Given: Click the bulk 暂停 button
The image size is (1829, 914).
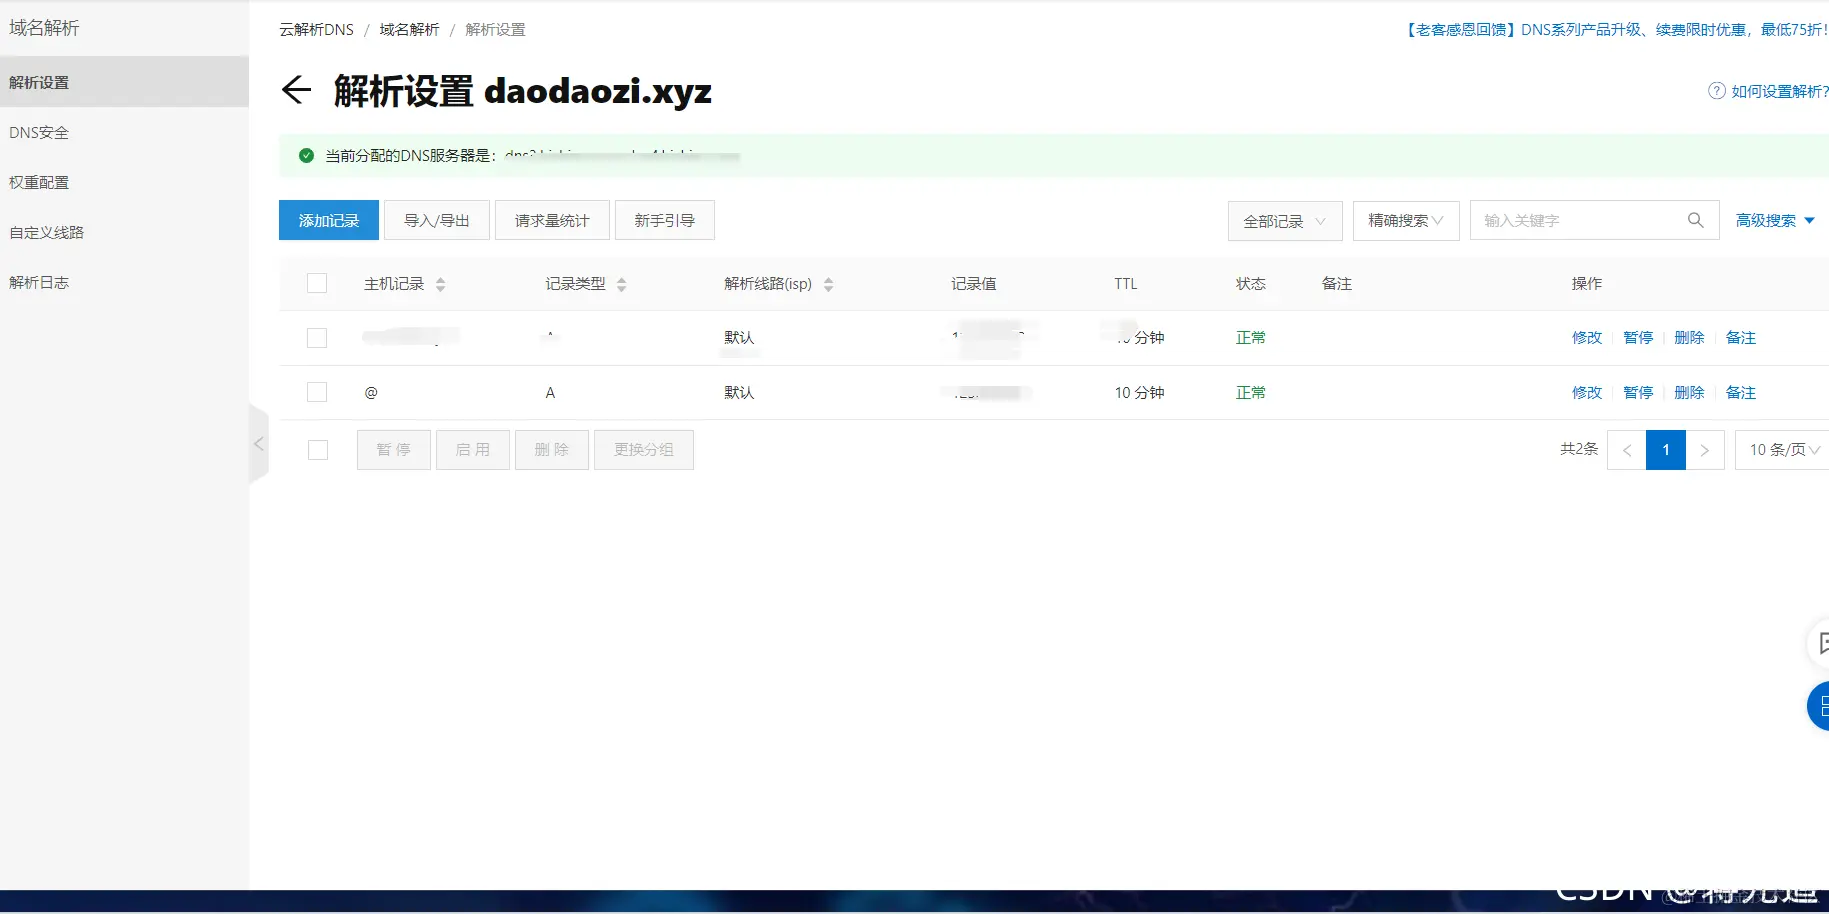Looking at the screenshot, I should [394, 450].
